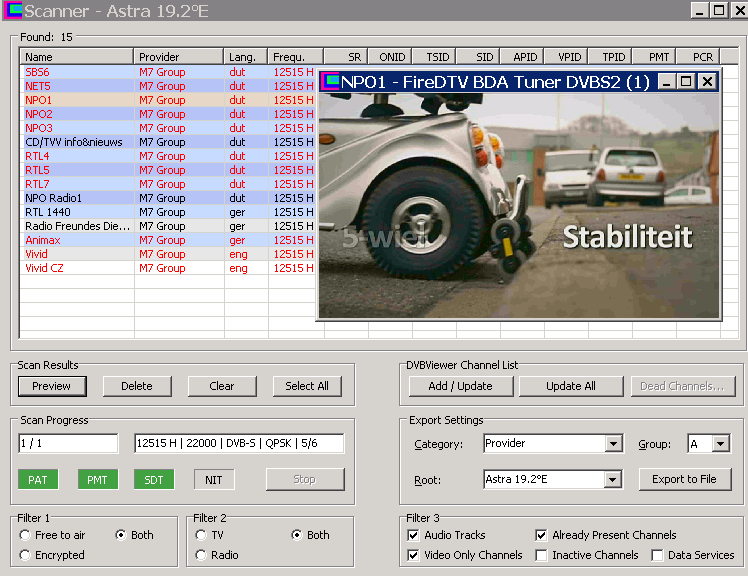Image resolution: width=748 pixels, height=576 pixels.
Task: Maximize the NPO1 preview window
Action: 686,82
